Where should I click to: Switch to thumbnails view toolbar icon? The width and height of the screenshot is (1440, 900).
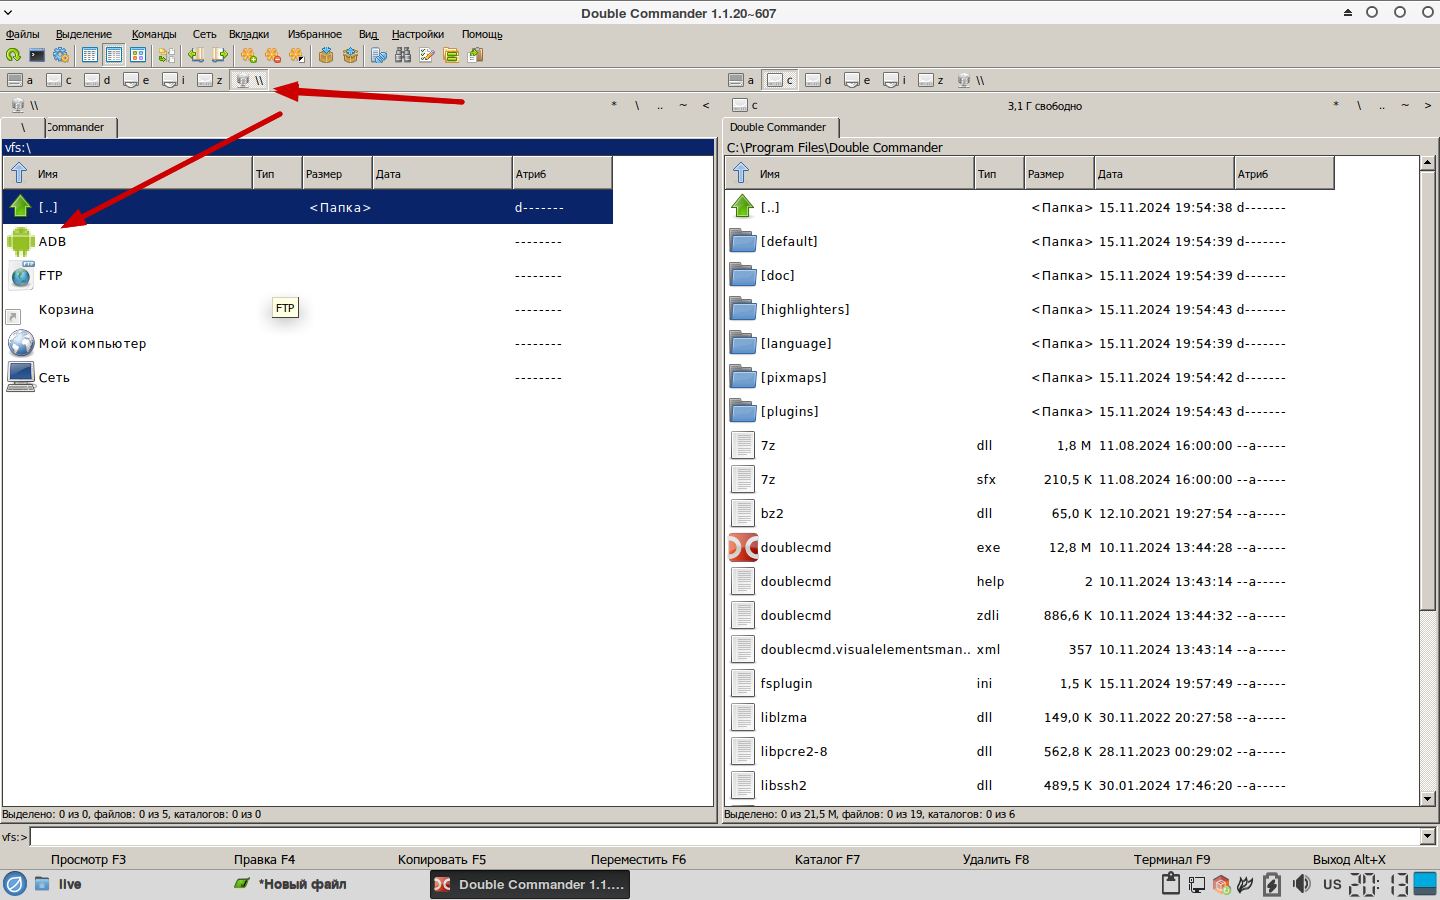(138, 55)
